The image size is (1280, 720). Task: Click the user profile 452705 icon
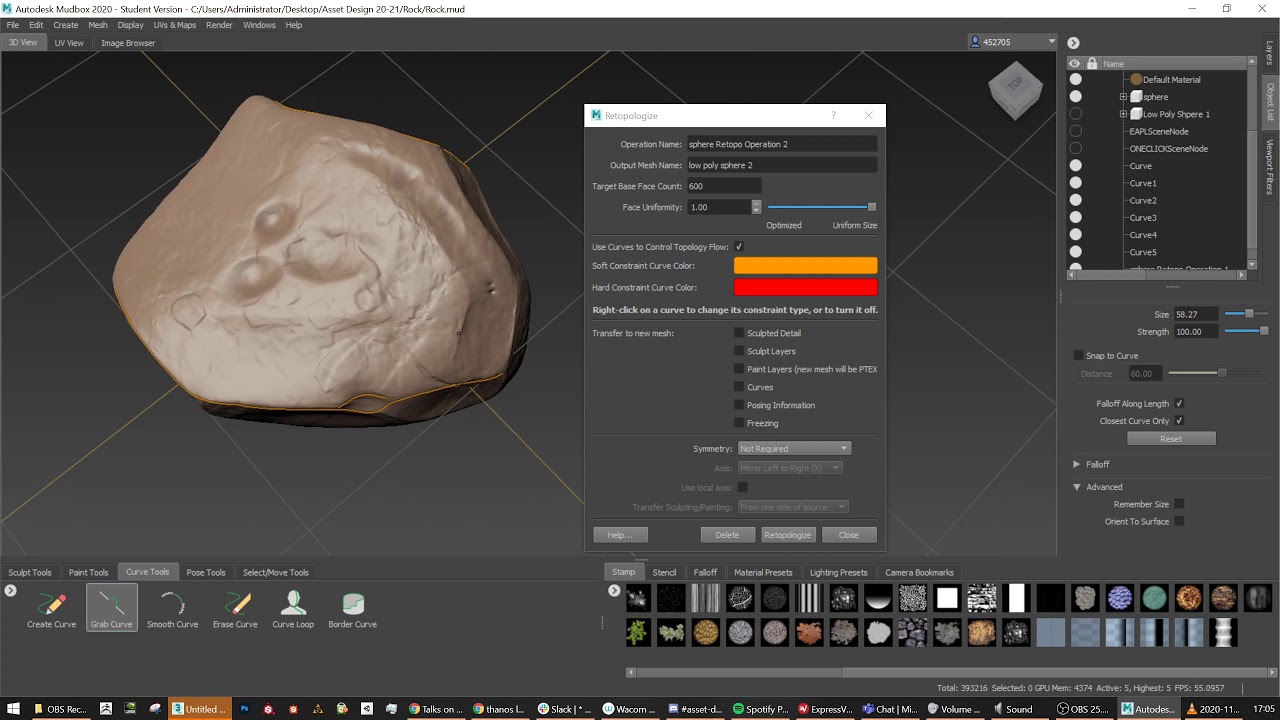pyautogui.click(x=975, y=42)
